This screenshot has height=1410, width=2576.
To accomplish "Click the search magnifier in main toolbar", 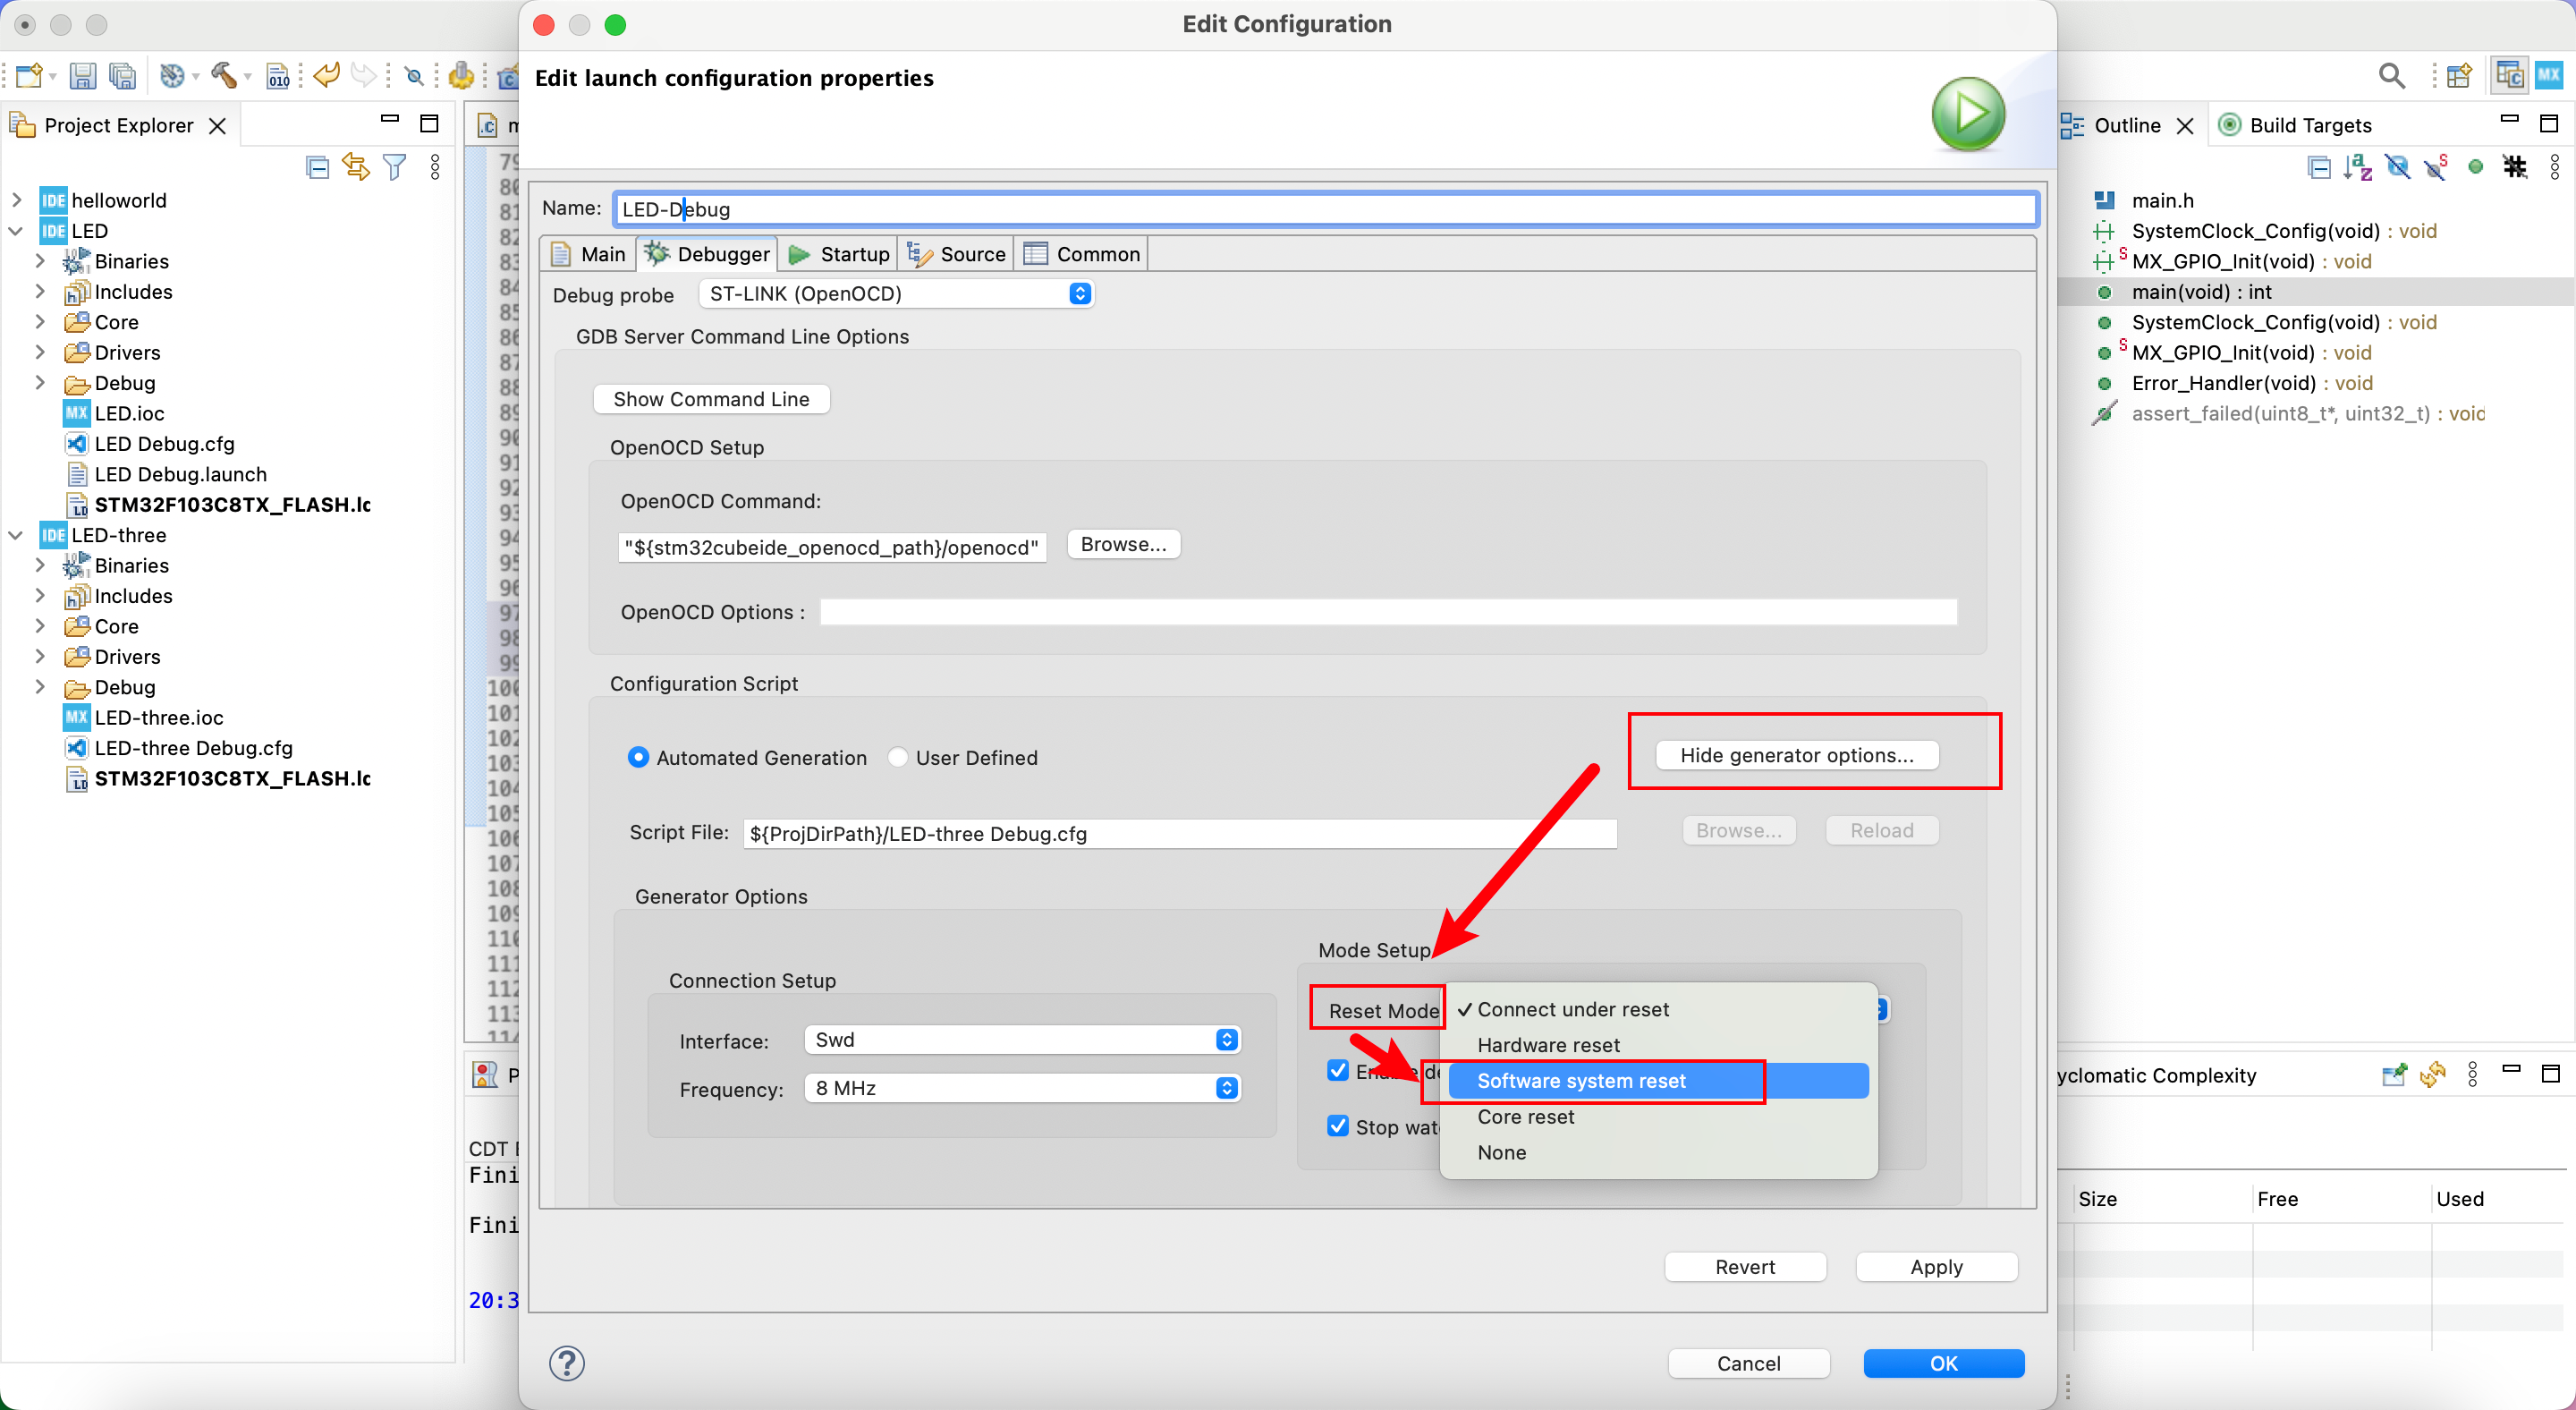I will pos(2392,76).
